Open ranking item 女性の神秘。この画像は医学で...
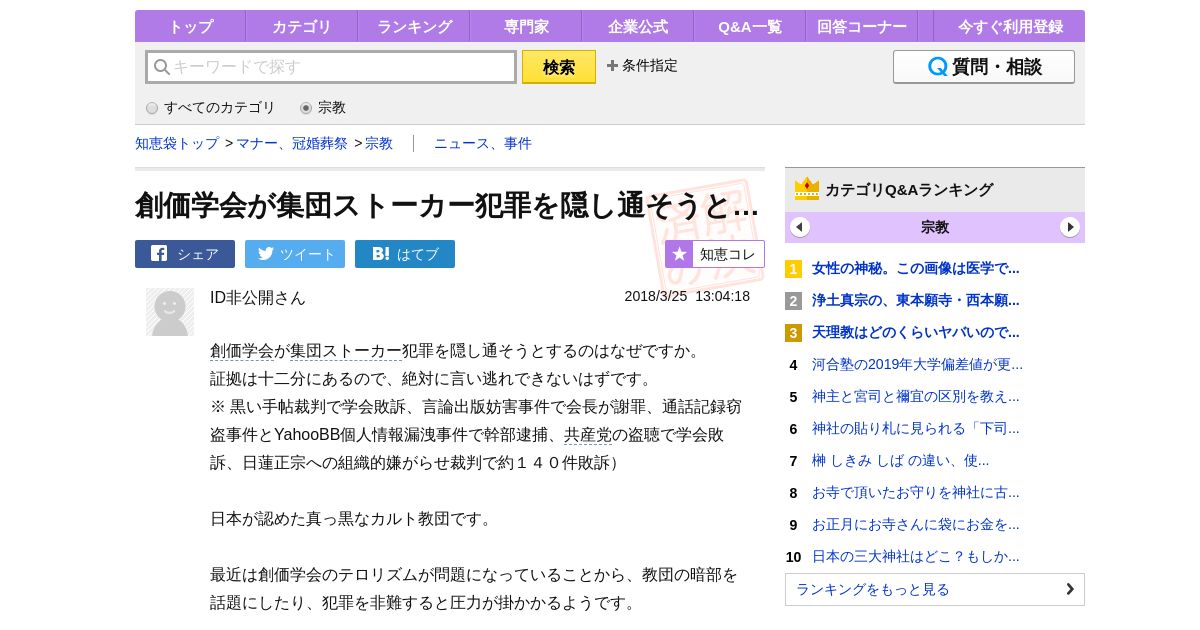1200x630 pixels. tap(916, 268)
